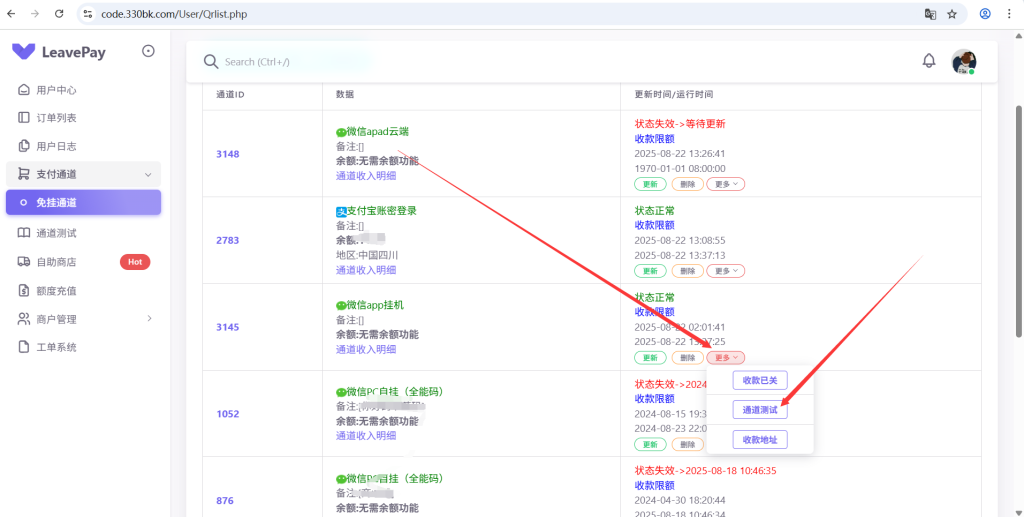This screenshot has width=1024, height=517.
Task: Click the translate page icon
Action: click(x=931, y=14)
